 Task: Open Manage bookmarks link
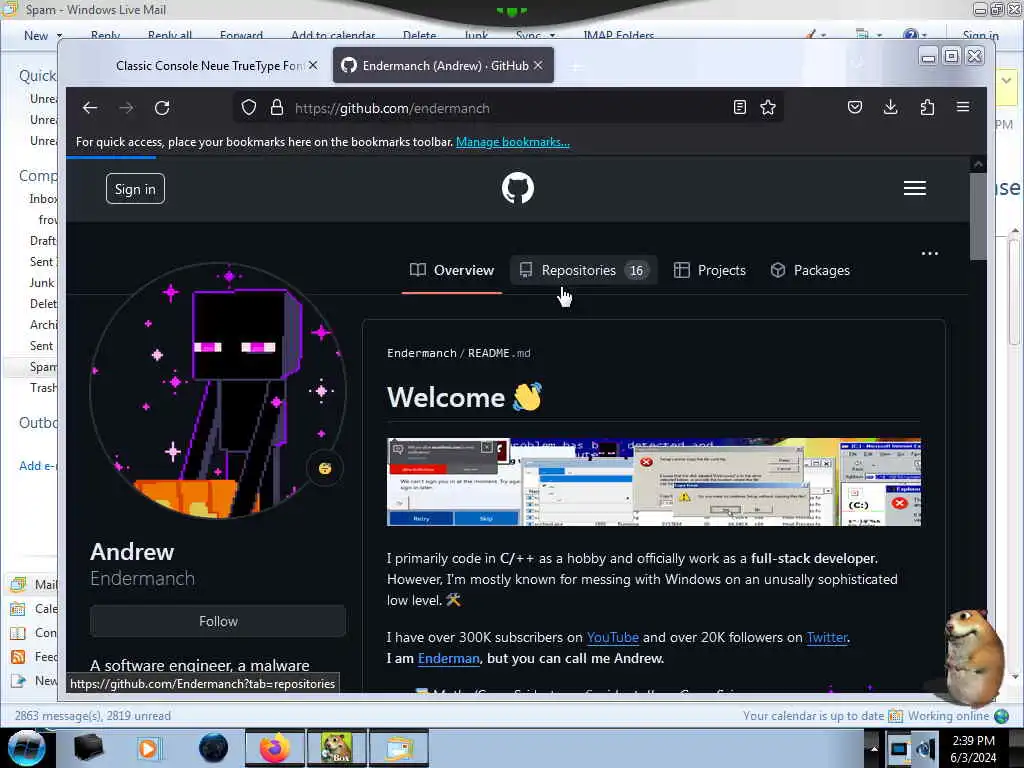click(x=513, y=142)
